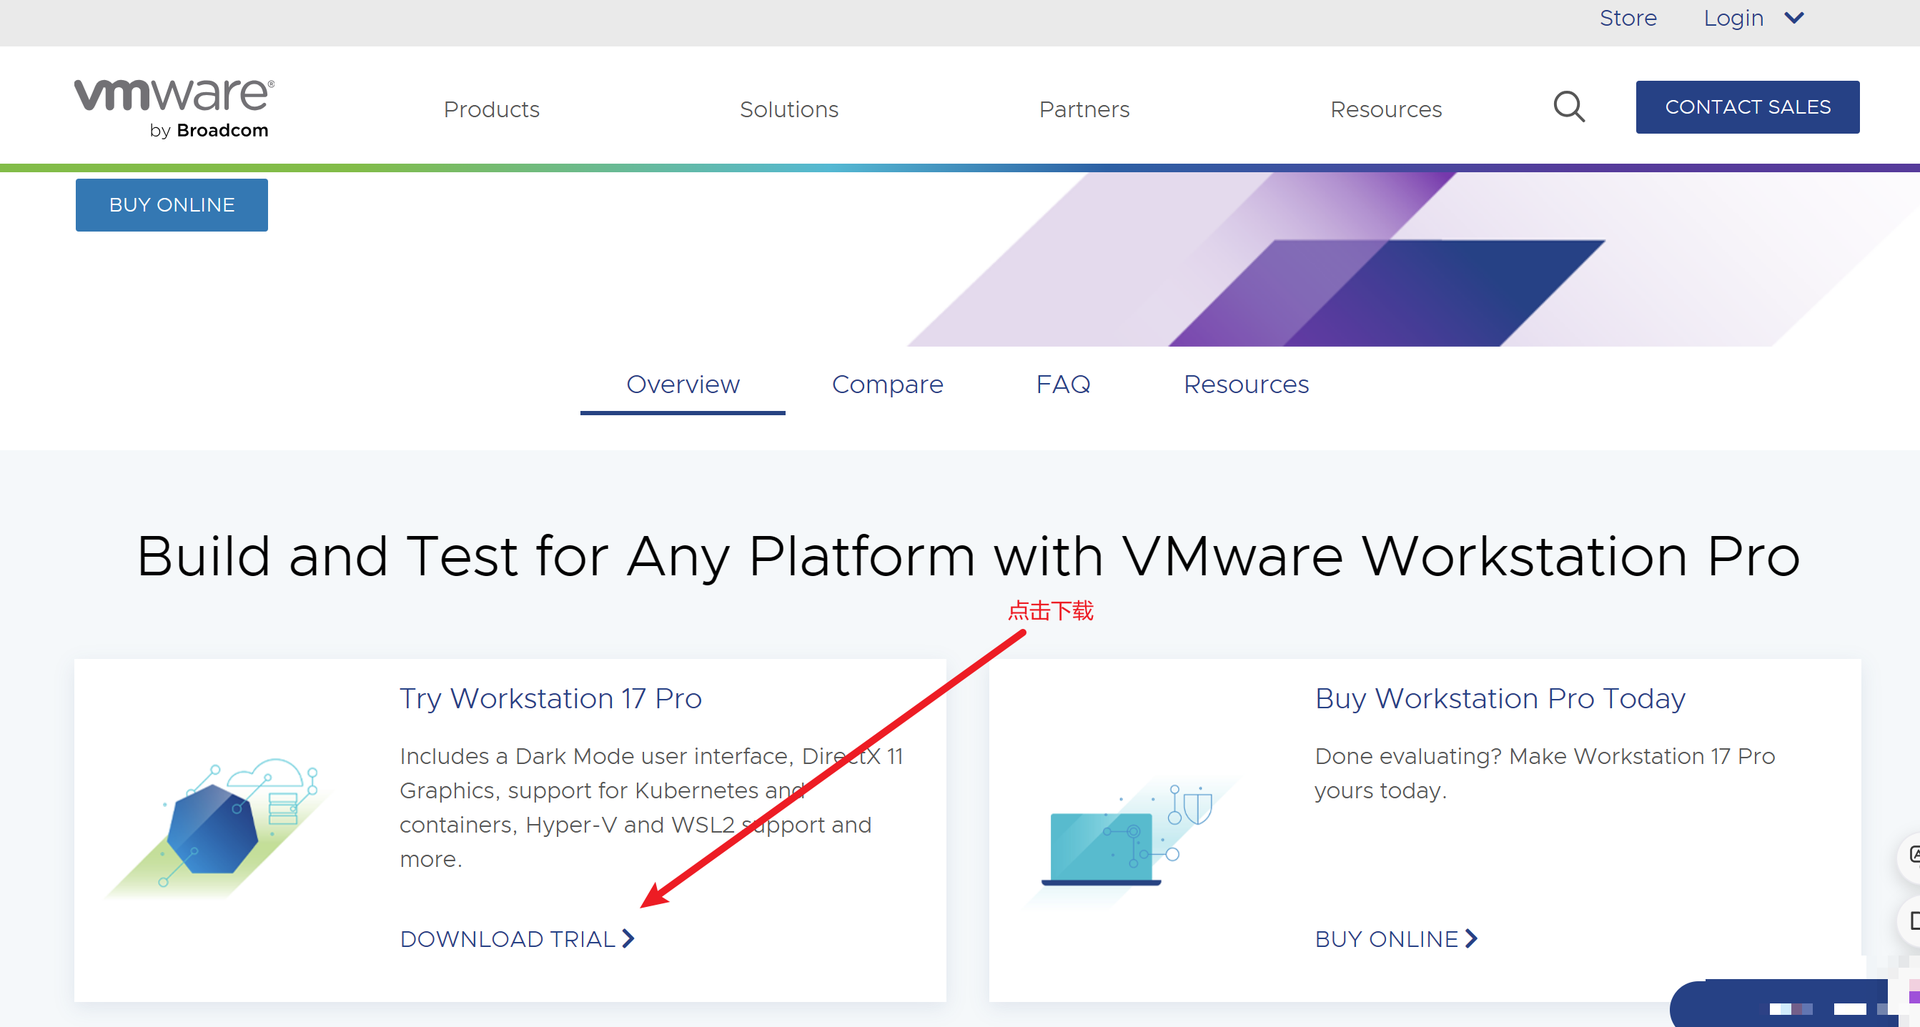Viewport: 1920px width, 1027px height.
Task: Open the Partners menu
Action: point(1084,109)
